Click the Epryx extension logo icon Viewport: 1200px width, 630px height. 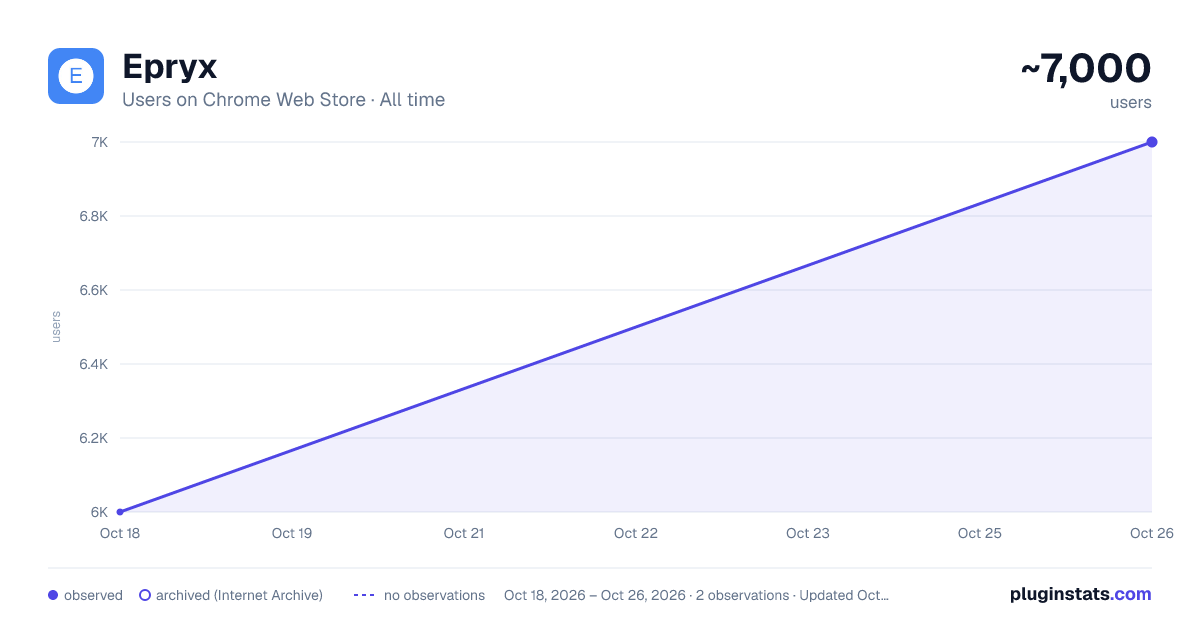(76, 76)
